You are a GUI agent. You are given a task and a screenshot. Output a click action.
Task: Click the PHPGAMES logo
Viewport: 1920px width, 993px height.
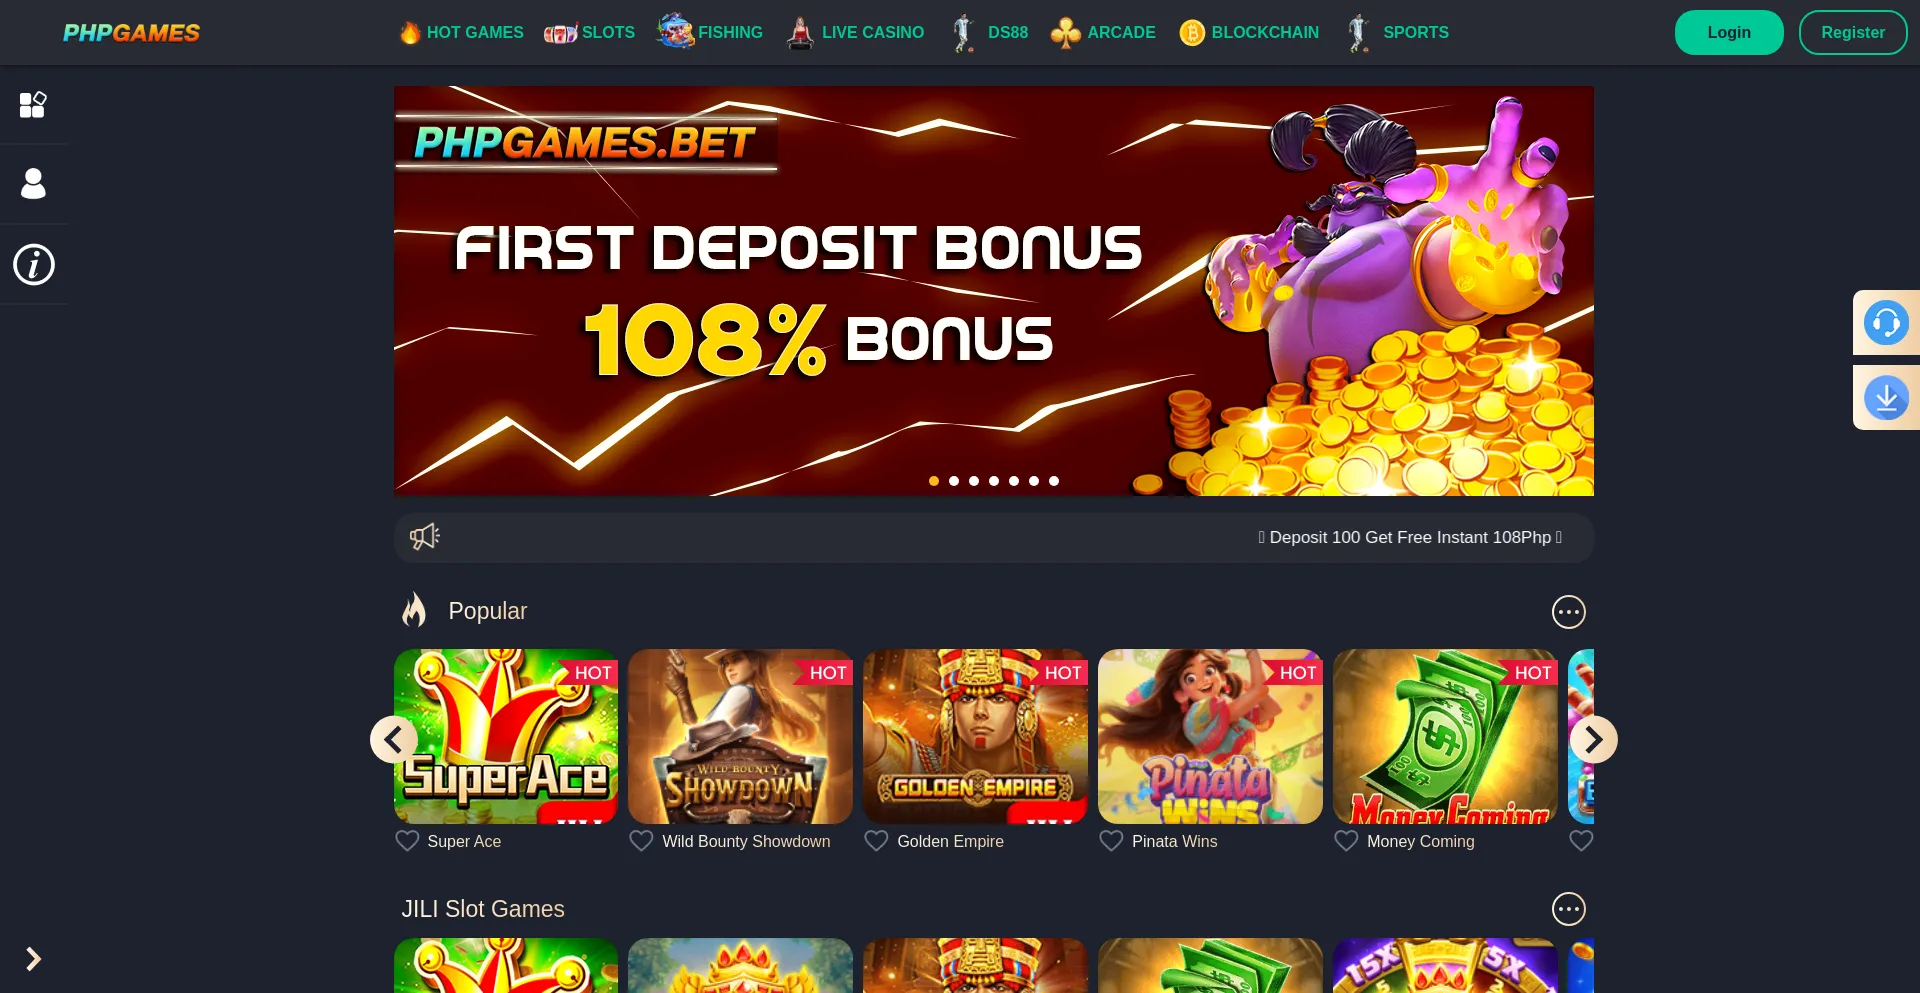pyautogui.click(x=131, y=33)
